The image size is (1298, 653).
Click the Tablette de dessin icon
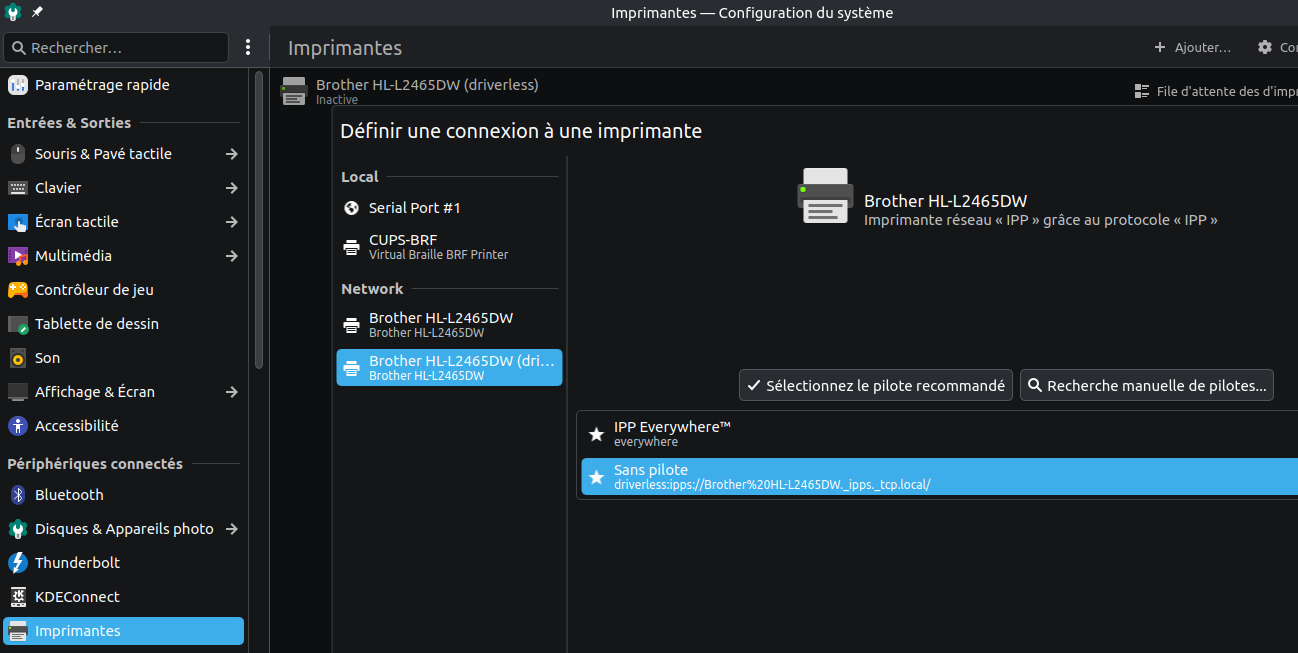pyautogui.click(x=18, y=324)
